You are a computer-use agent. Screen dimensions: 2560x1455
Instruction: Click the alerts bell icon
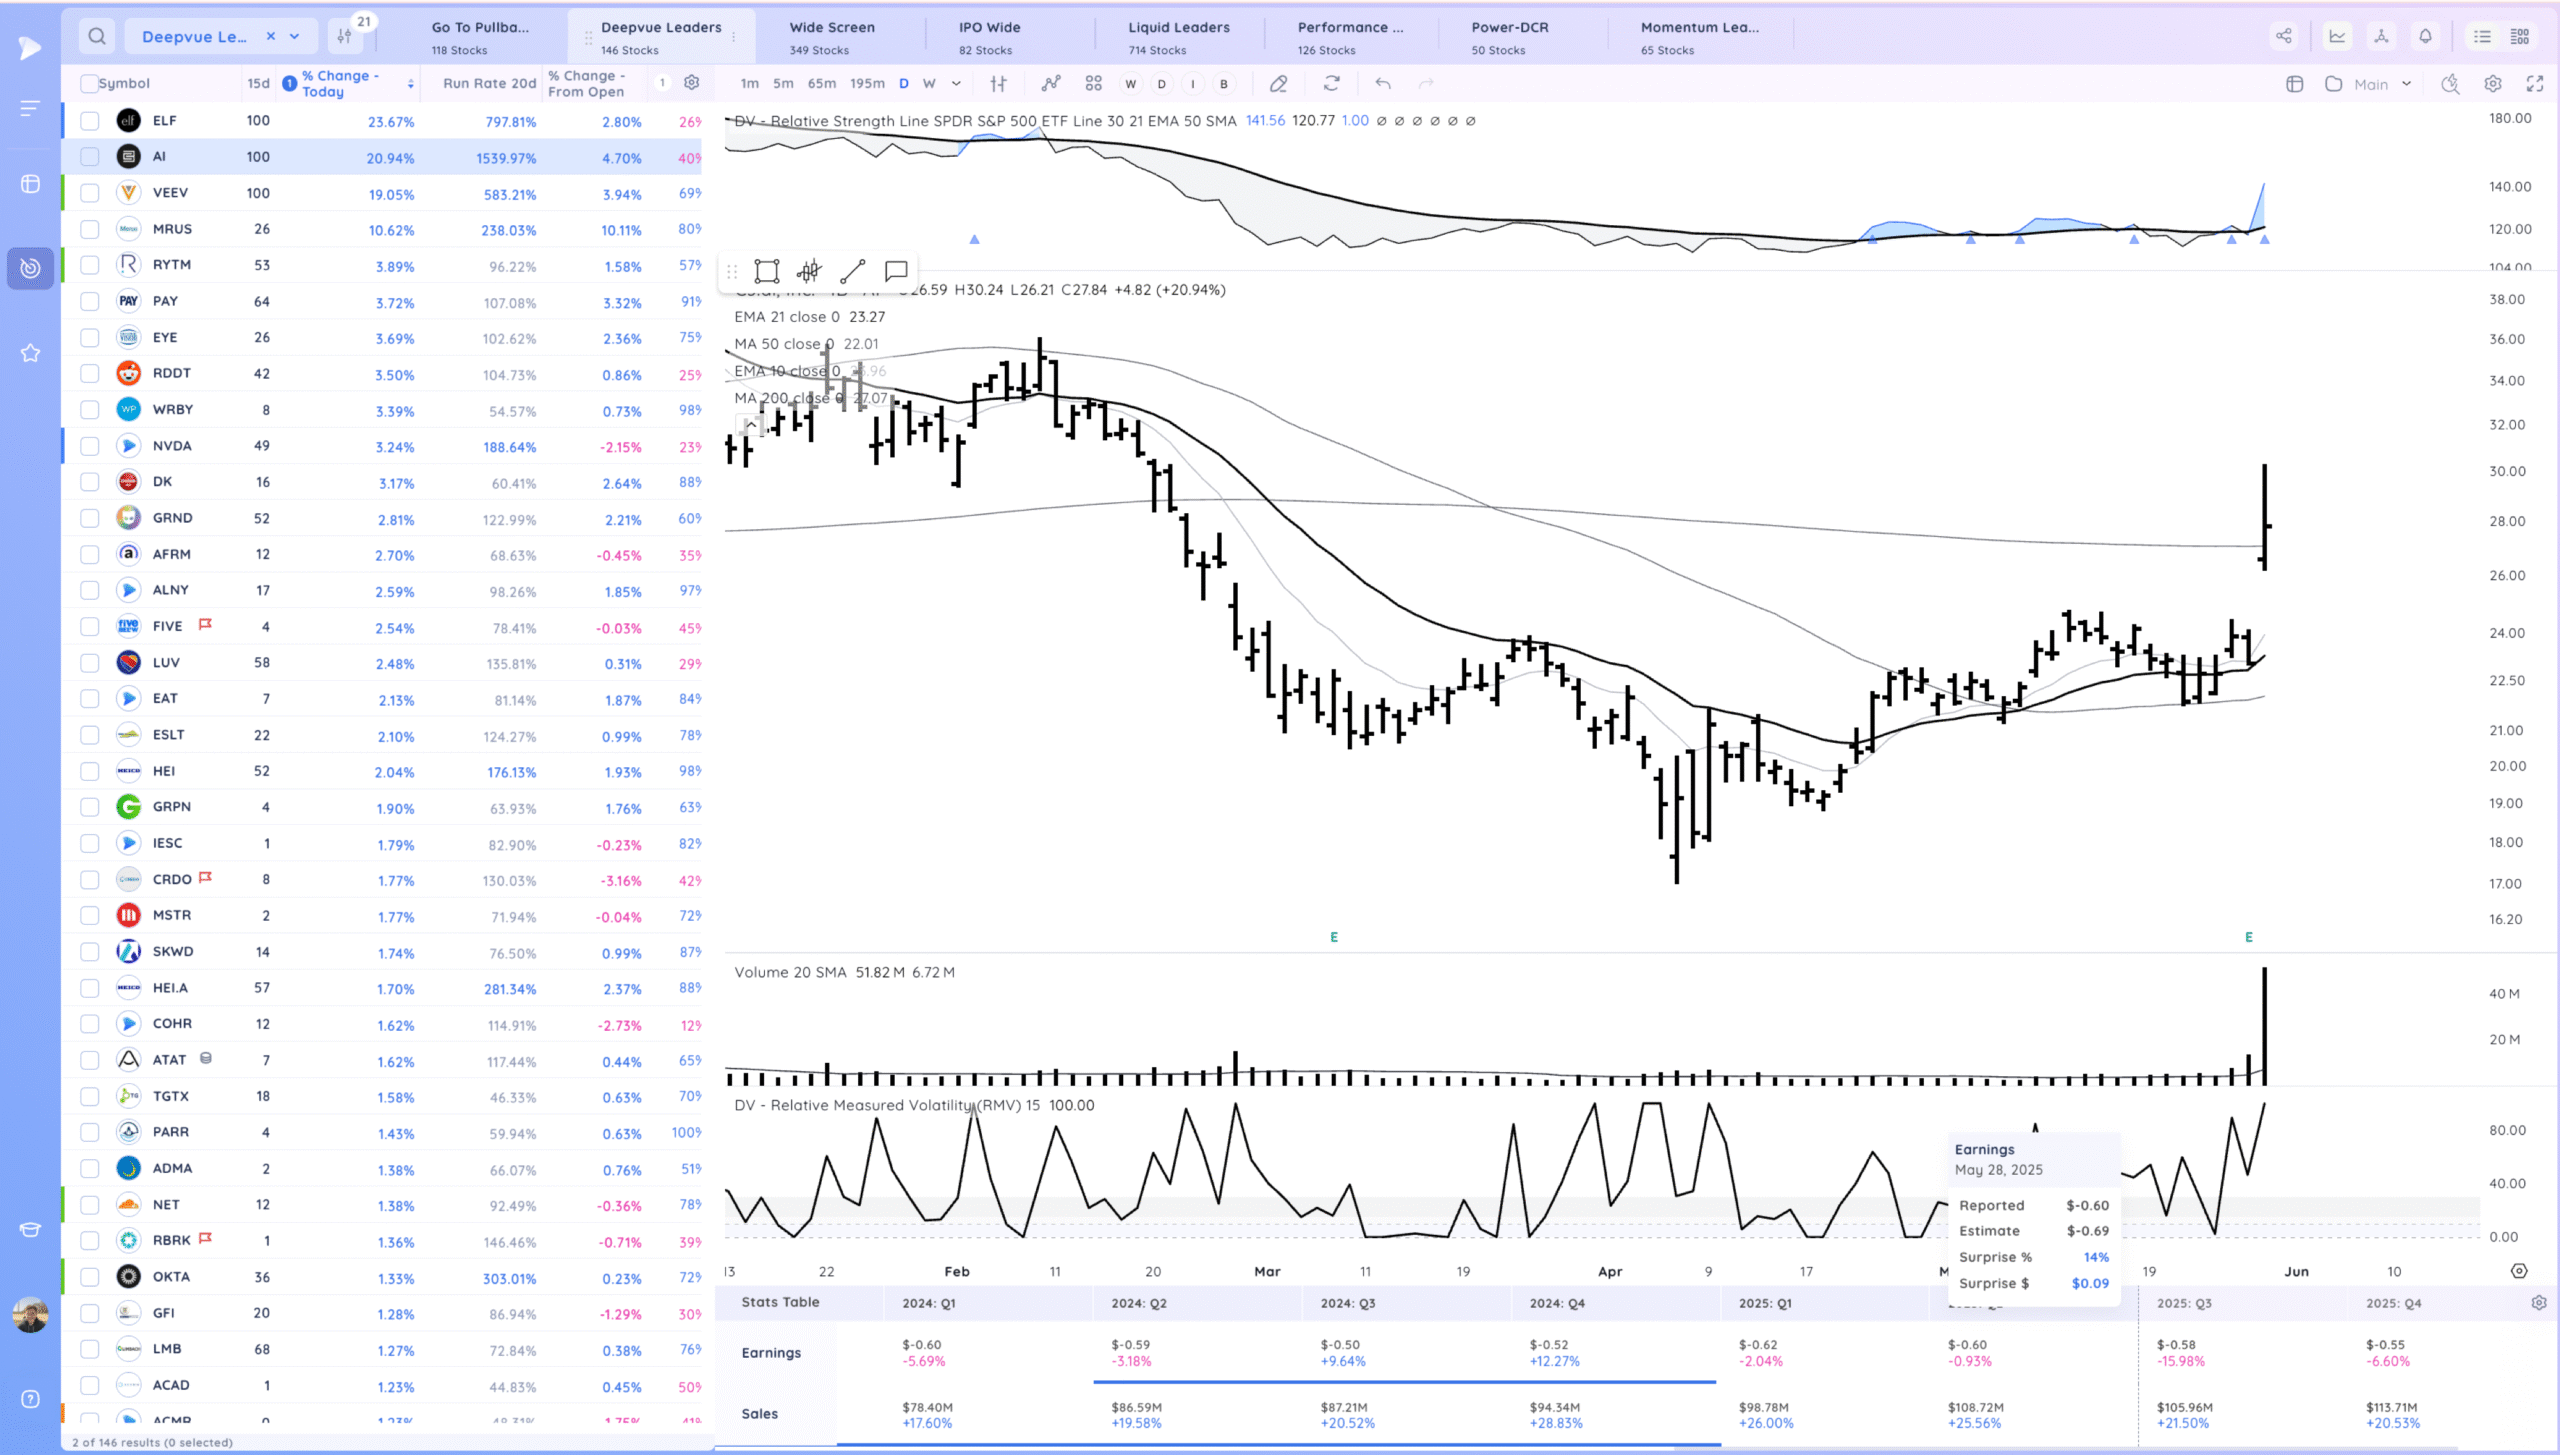2425,37
